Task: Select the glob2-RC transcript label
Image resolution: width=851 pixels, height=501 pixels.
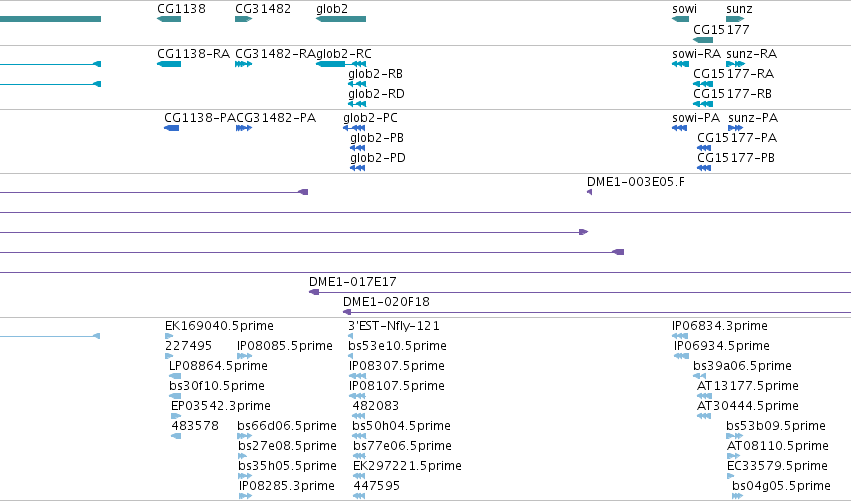Action: [344, 54]
